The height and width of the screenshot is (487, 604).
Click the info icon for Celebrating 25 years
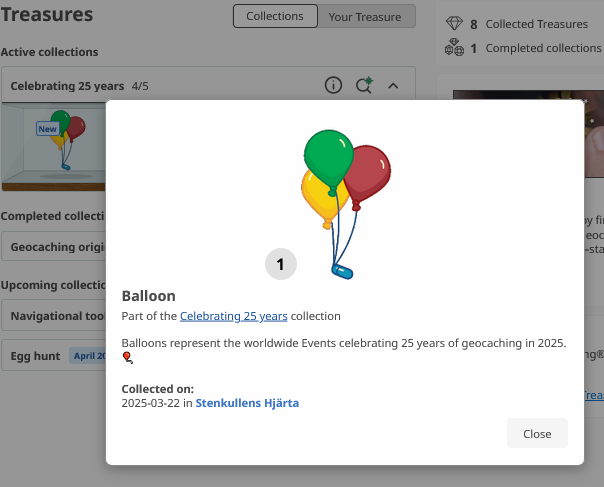[x=333, y=86]
